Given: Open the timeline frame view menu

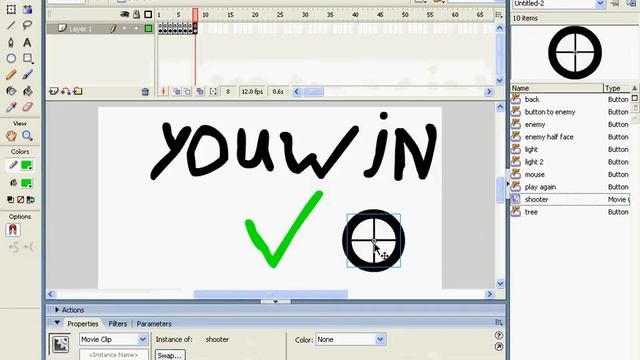Looking at the screenshot, I should [499, 15].
